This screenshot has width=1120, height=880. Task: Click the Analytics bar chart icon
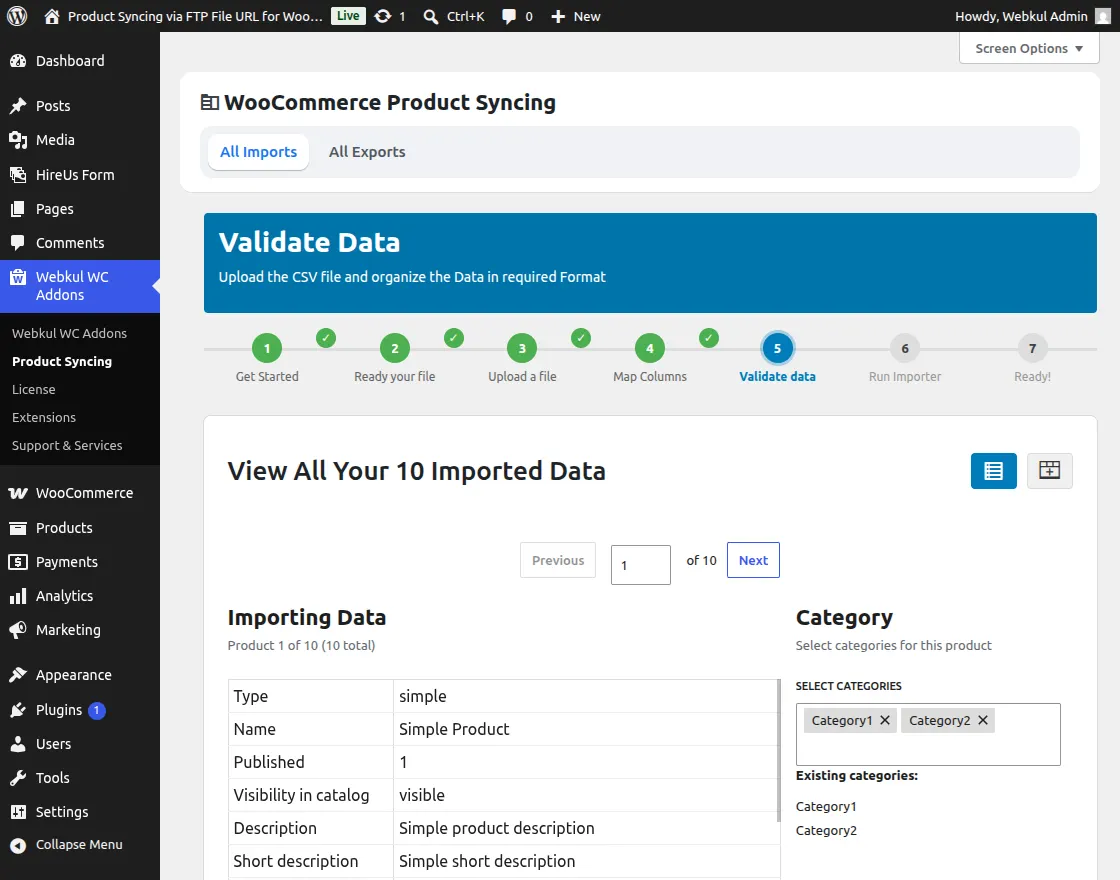coord(18,596)
